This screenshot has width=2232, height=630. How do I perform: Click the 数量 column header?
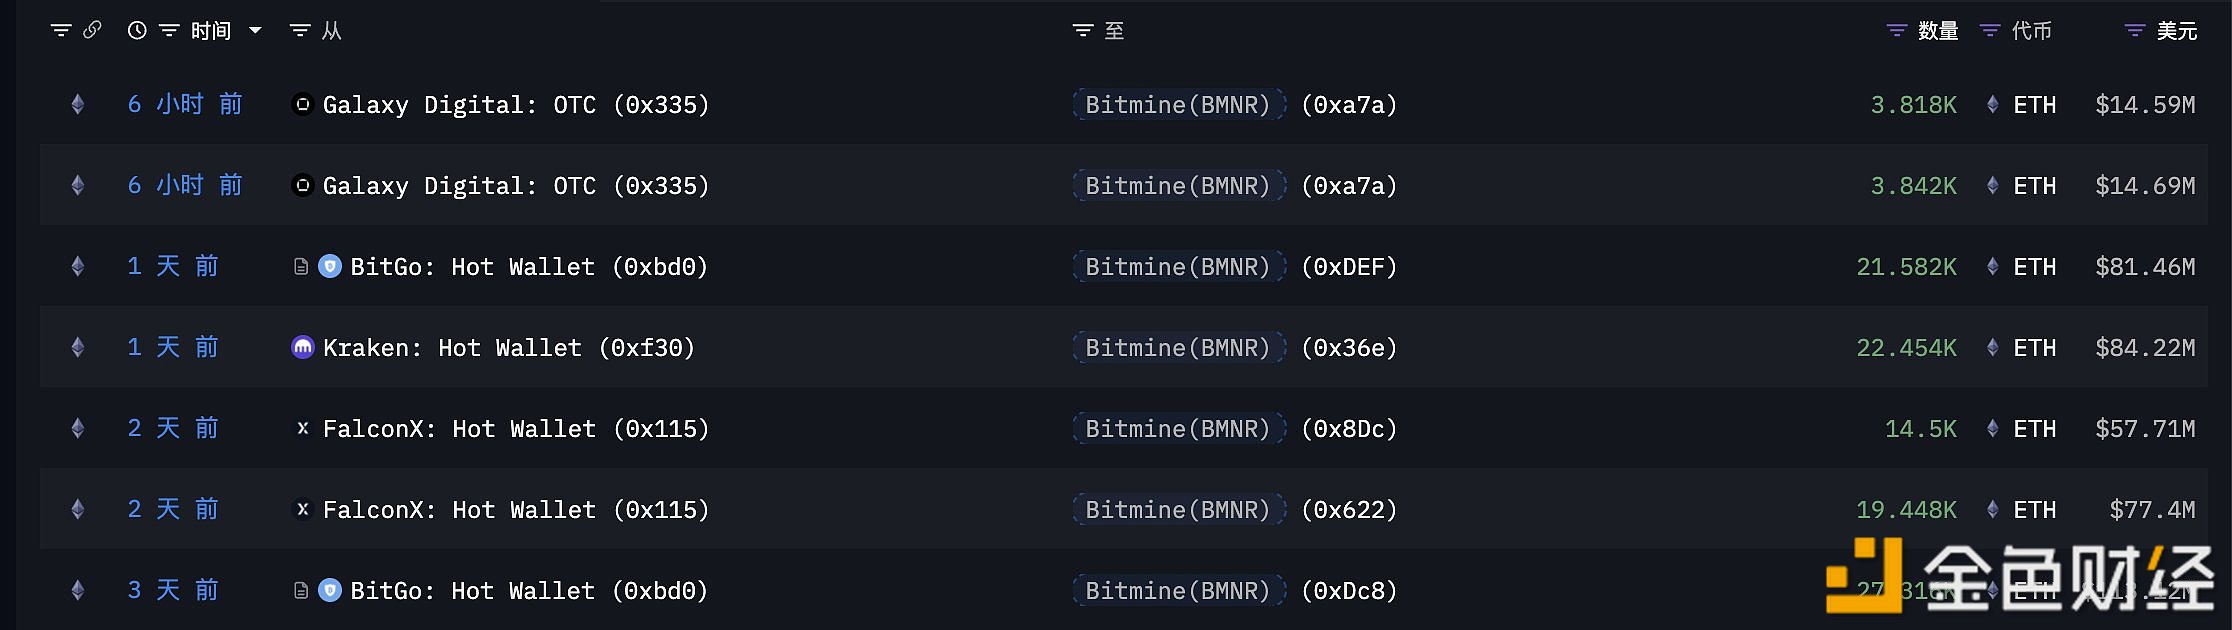tap(1937, 30)
